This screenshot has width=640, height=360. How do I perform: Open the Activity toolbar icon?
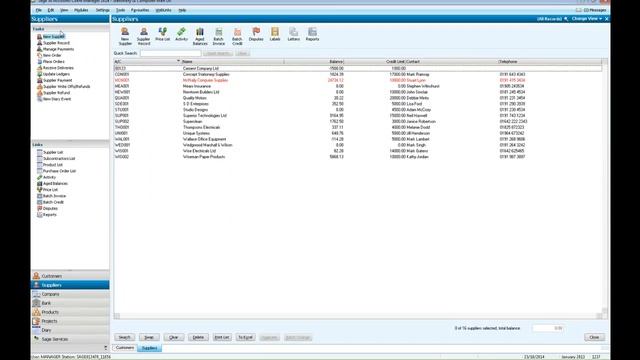click(x=181, y=34)
